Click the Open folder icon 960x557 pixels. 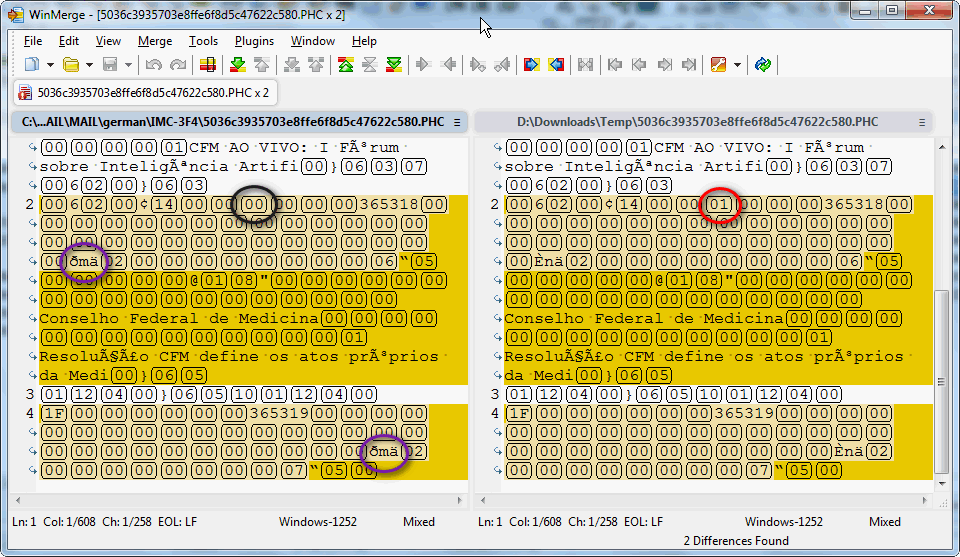pos(71,65)
